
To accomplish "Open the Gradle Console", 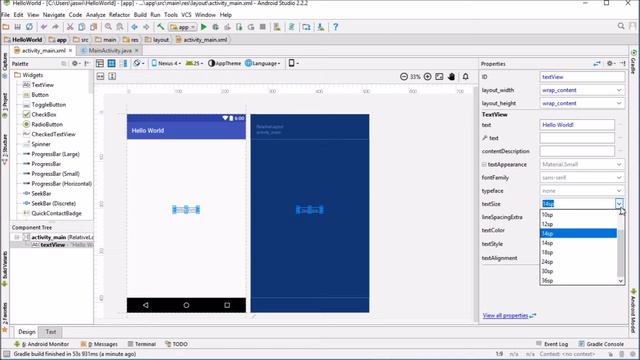I will pyautogui.click(x=601, y=344).
